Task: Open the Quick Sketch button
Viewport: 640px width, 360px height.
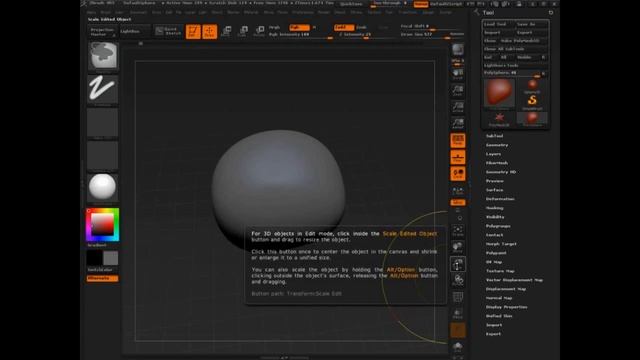Action: click(x=168, y=31)
